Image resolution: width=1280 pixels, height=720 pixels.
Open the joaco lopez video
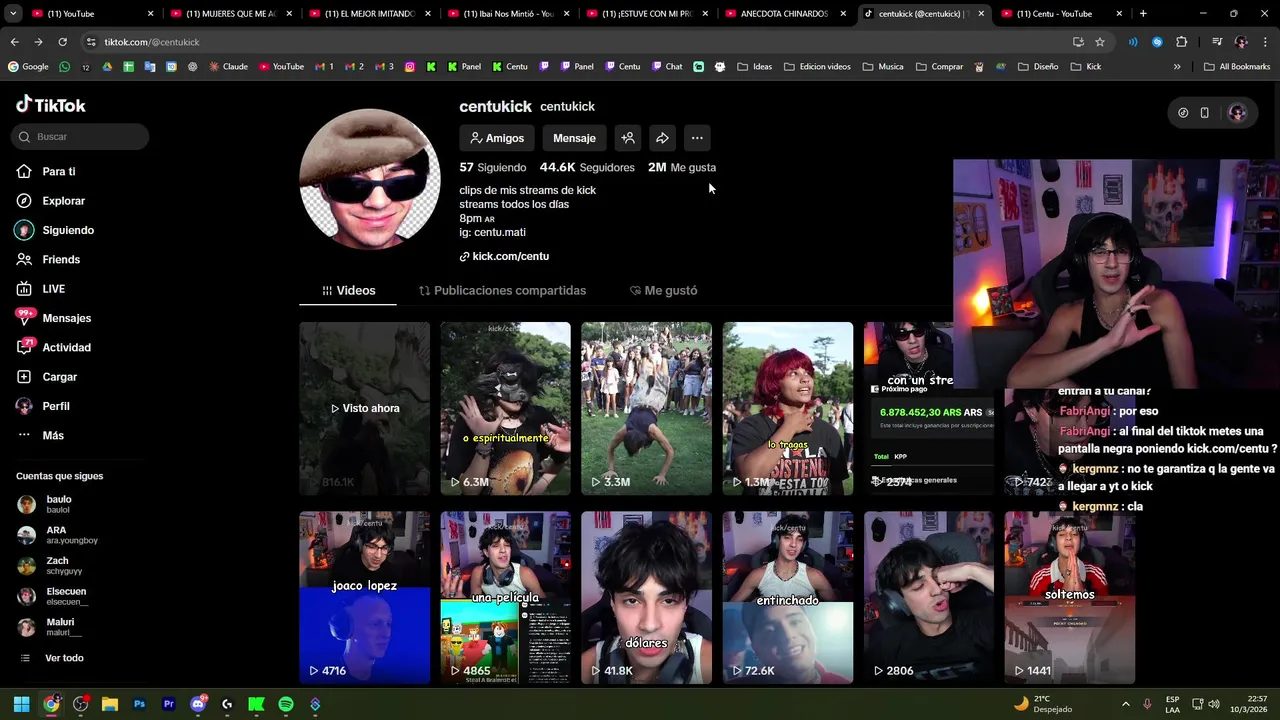364,598
